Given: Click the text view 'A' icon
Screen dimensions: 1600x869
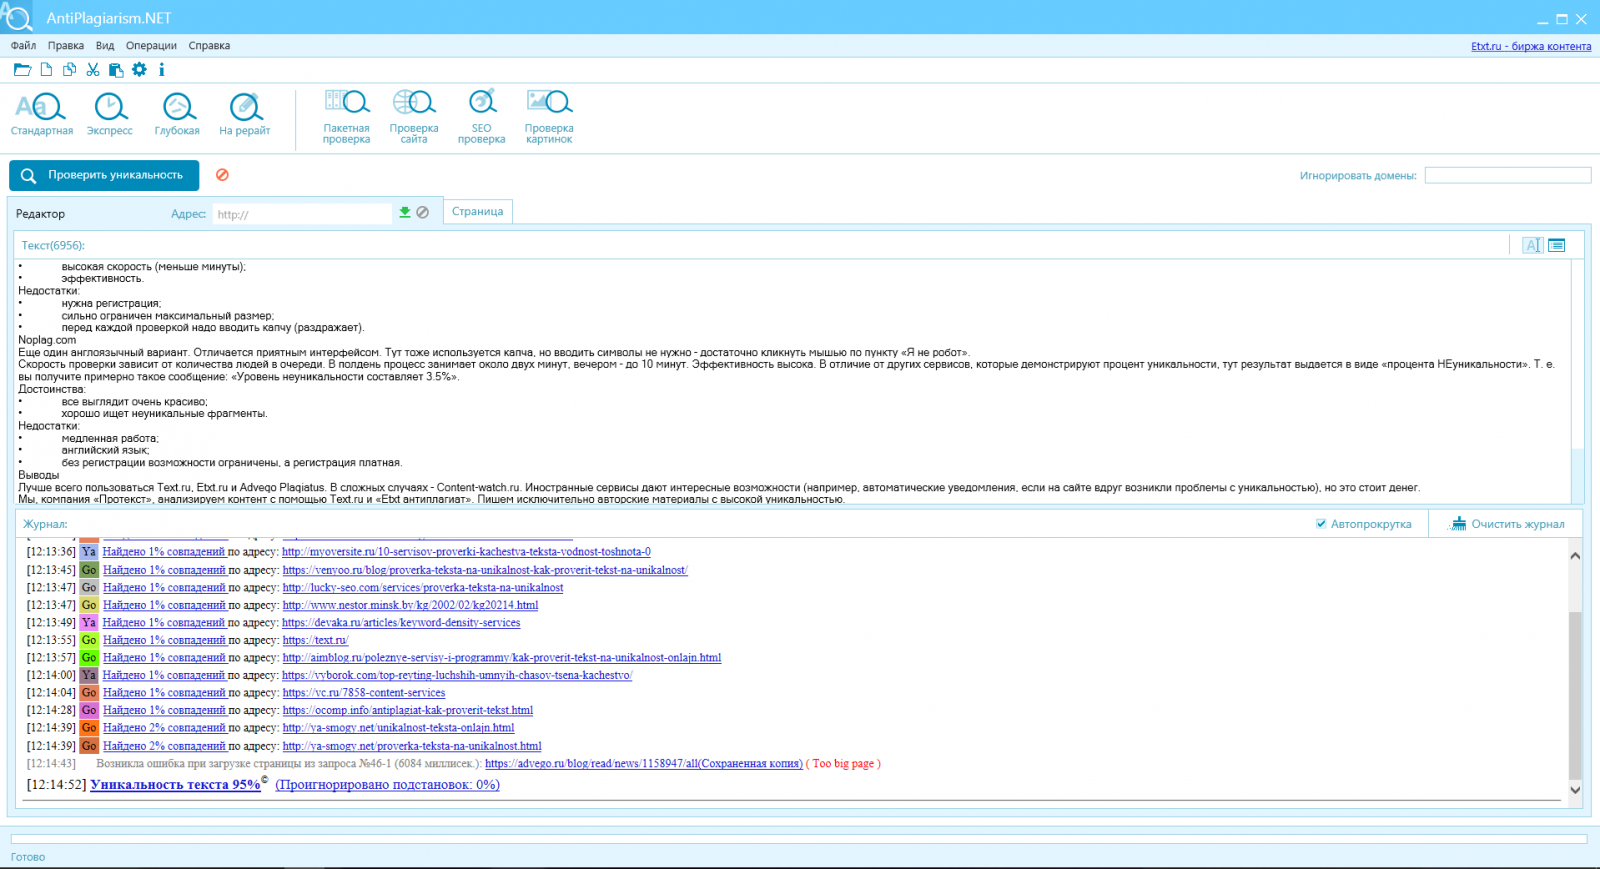Looking at the screenshot, I should [1533, 245].
